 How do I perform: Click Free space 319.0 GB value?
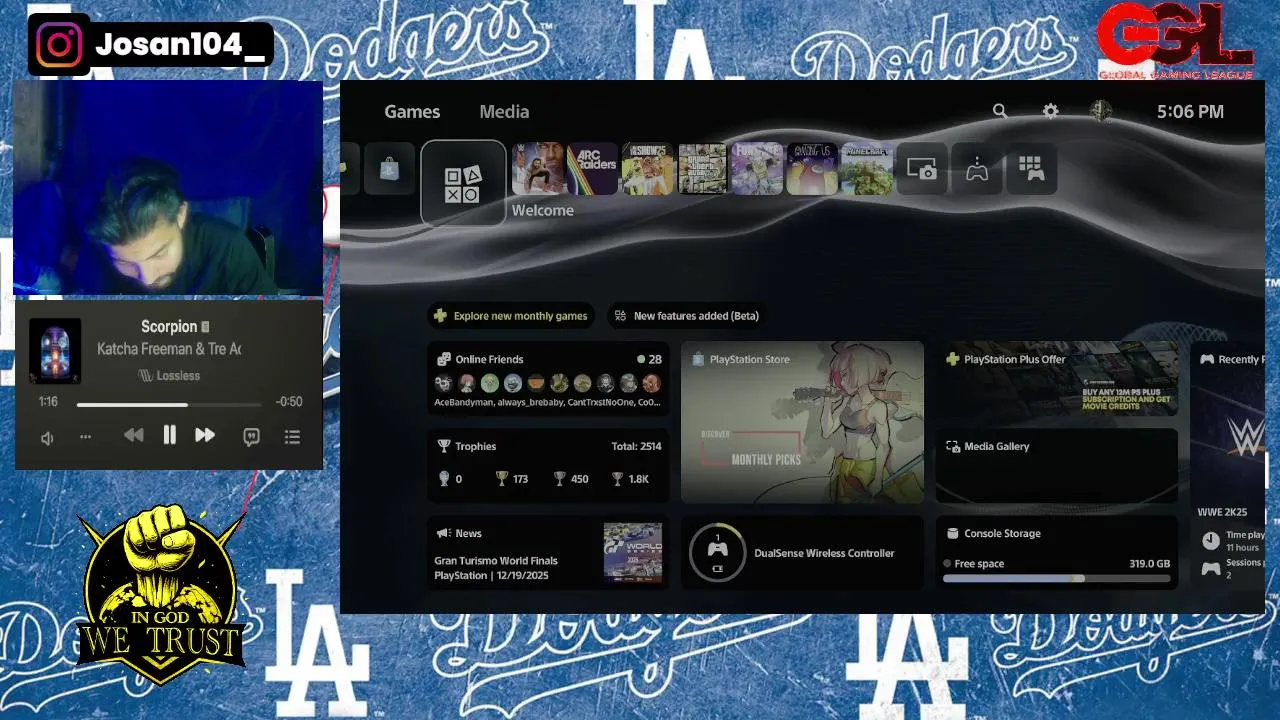[x=1149, y=564]
